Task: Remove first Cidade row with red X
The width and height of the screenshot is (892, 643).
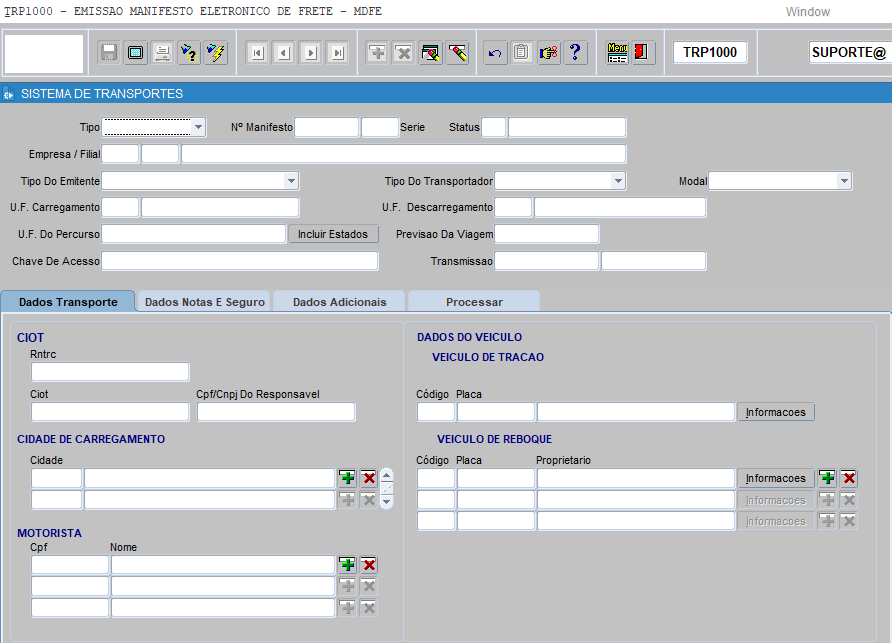Action: click(369, 477)
